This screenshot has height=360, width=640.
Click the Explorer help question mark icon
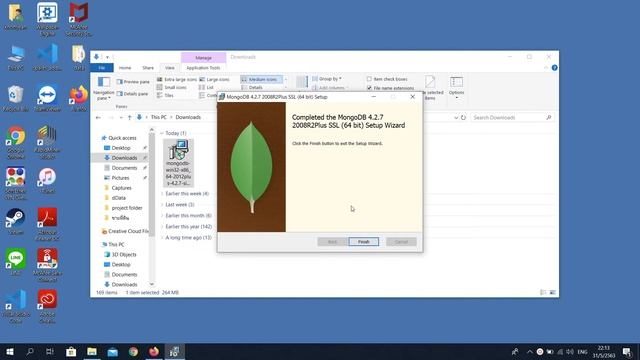[554, 68]
